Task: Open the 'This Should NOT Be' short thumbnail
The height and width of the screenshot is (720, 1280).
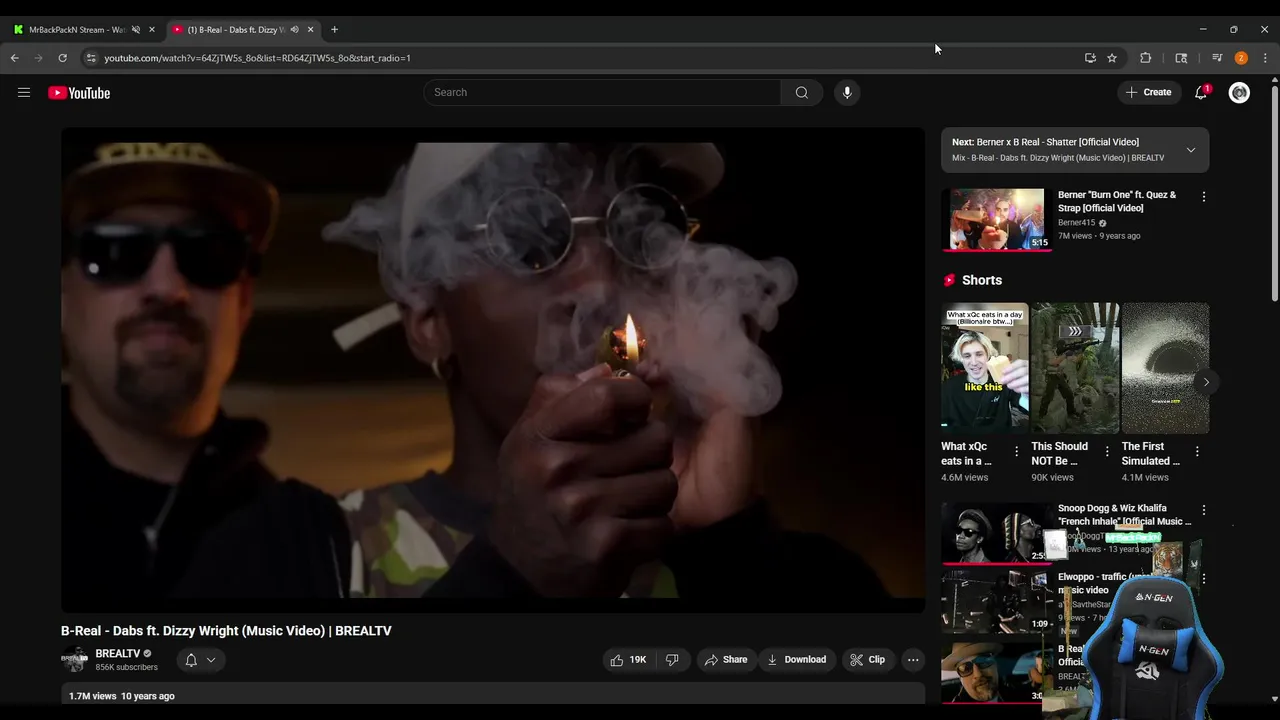Action: 1075,368
